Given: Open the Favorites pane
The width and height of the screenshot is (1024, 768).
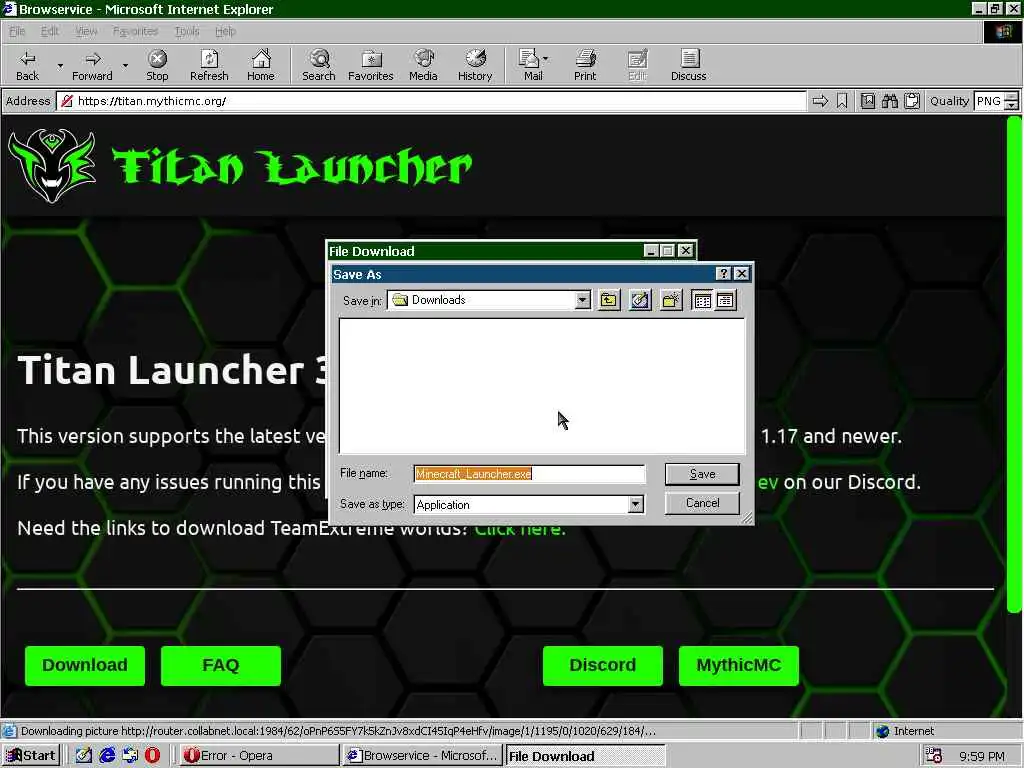Looking at the screenshot, I should pyautogui.click(x=371, y=65).
